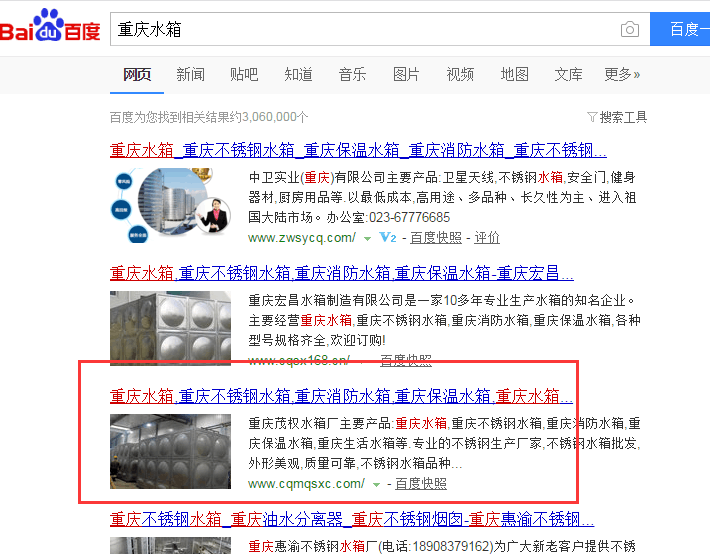Screen dimensions: 710x554
Task: Click the V2 credibility badge icon
Action: pos(388,237)
